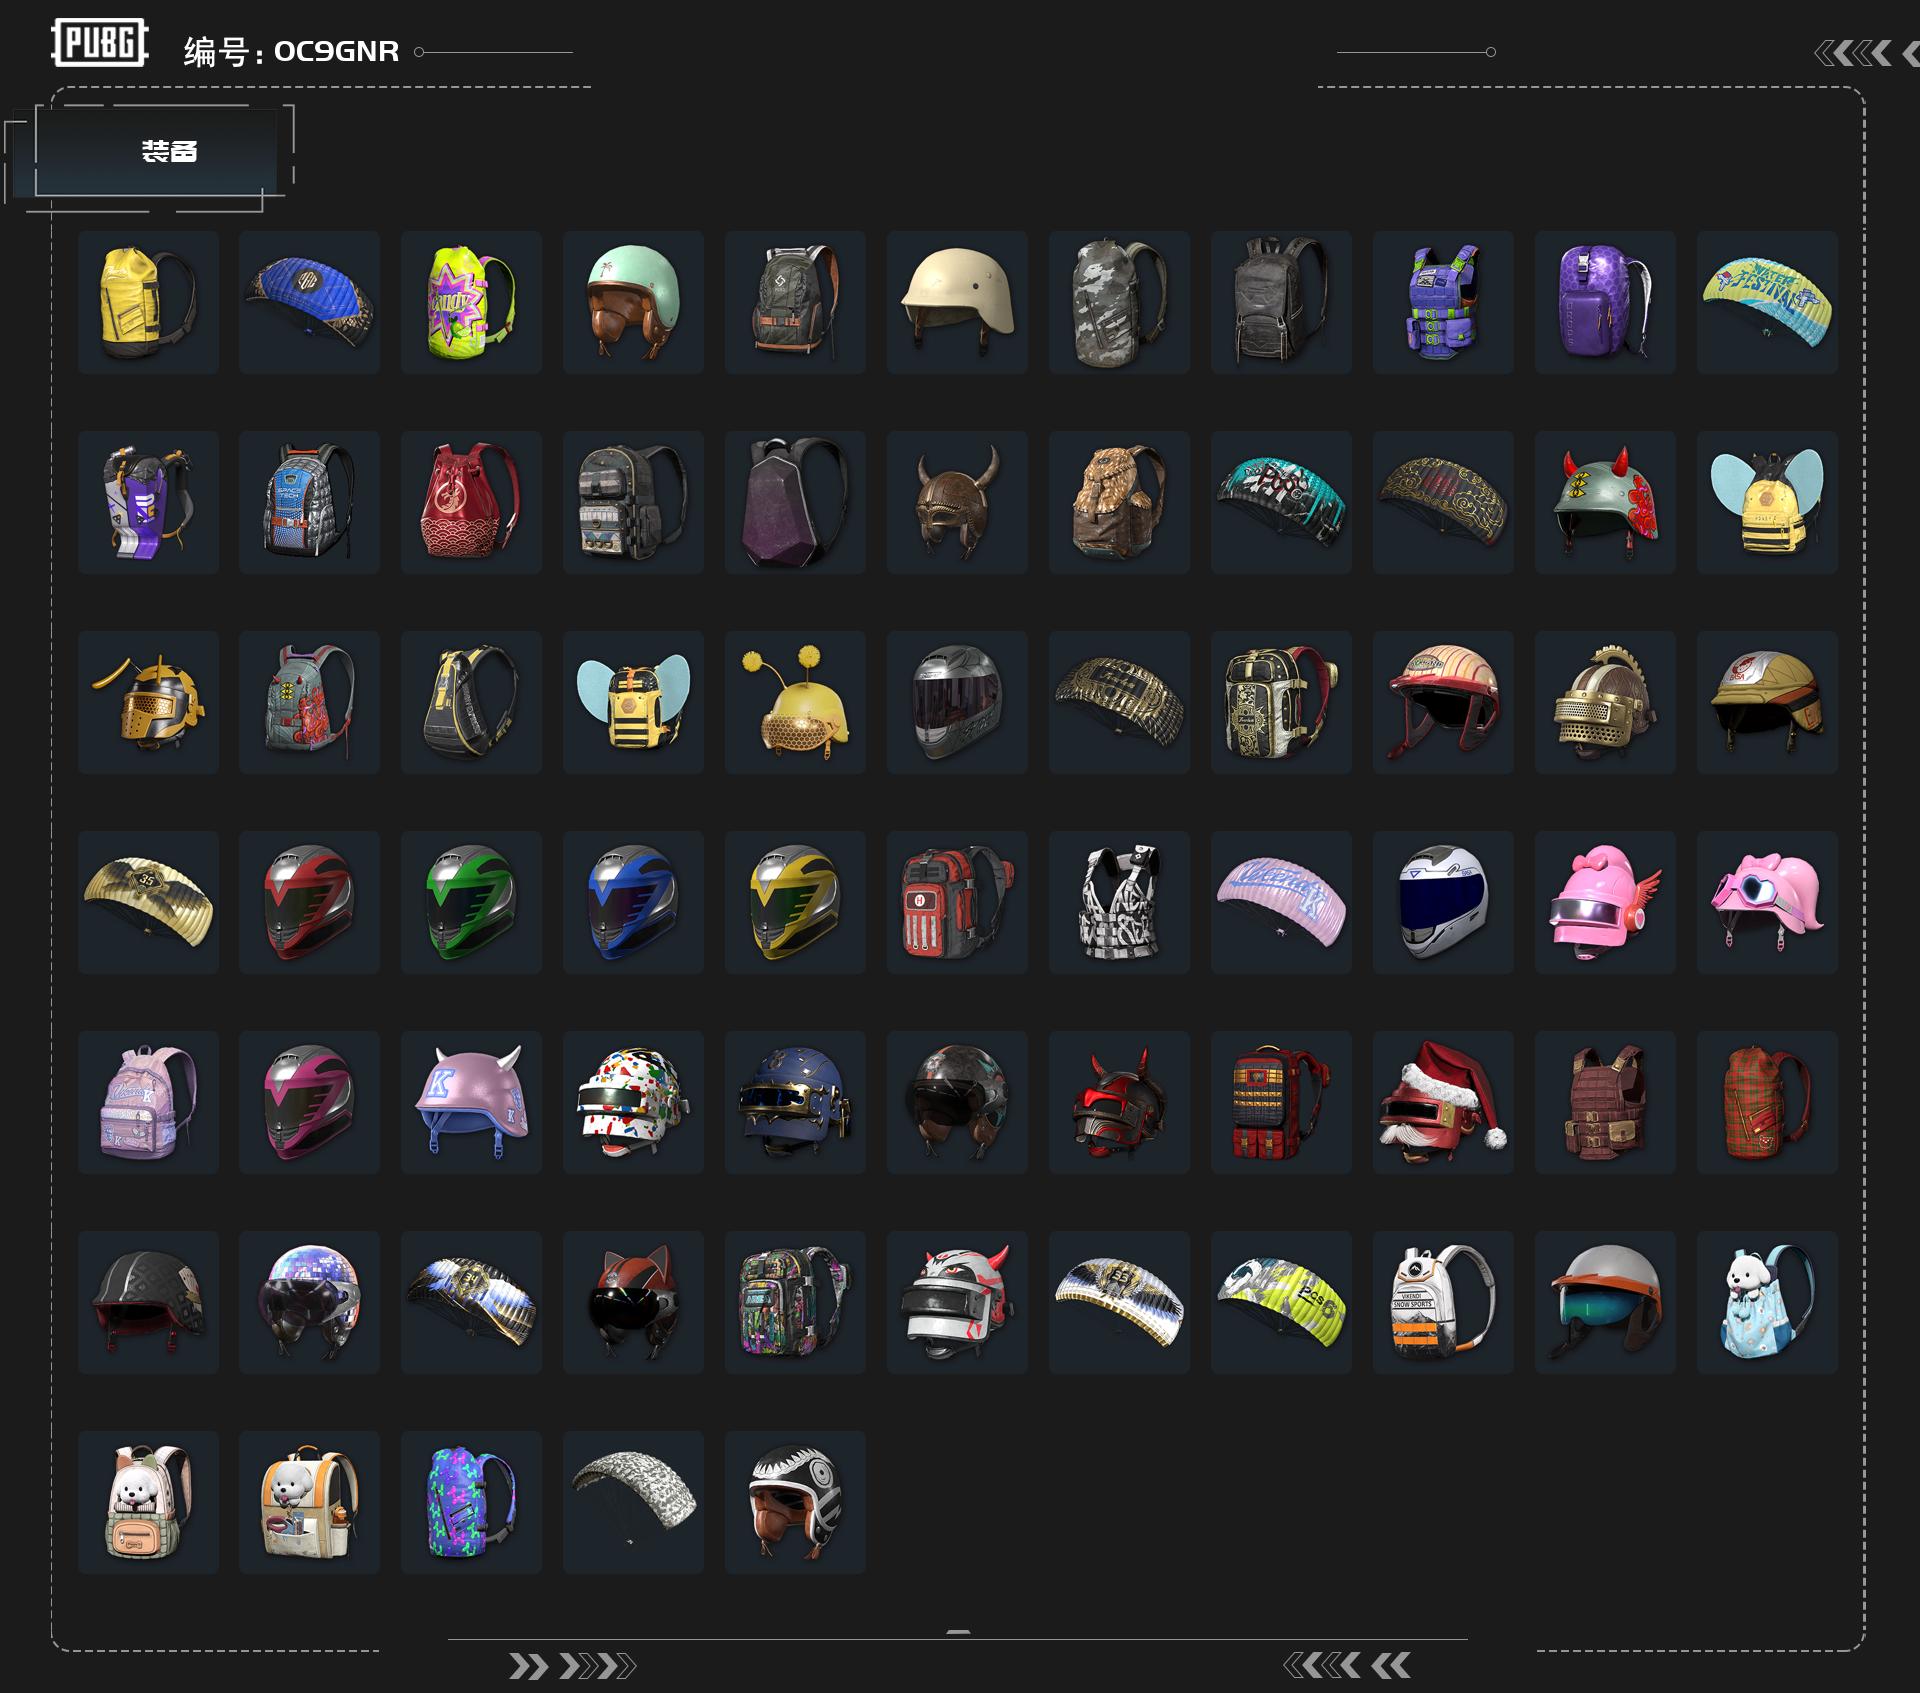Select the grey camo backpack
This screenshot has height=1693, width=1920.
(x=1119, y=302)
